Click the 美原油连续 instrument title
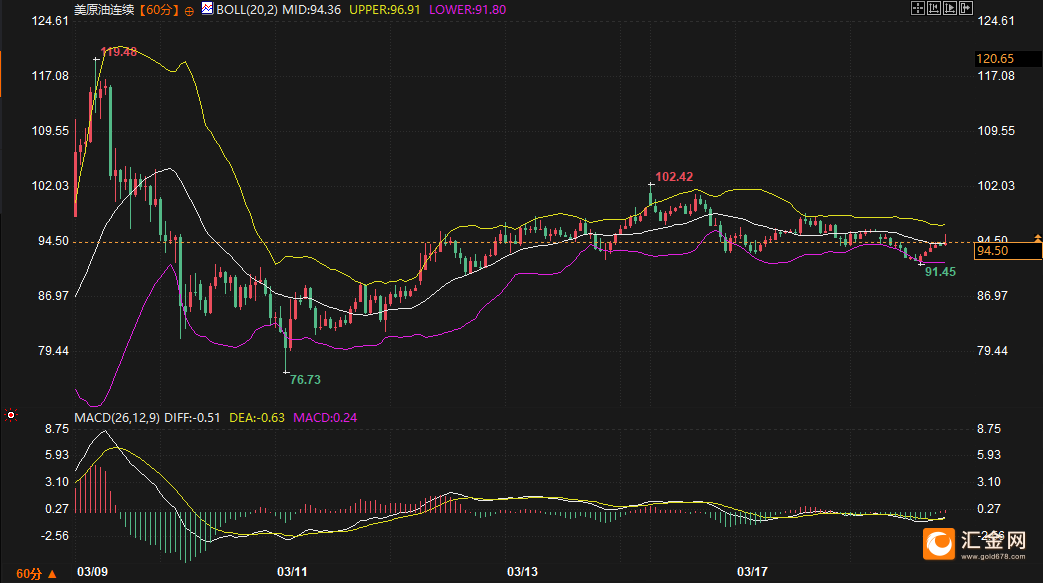This screenshot has height=583, width=1043. point(104,9)
